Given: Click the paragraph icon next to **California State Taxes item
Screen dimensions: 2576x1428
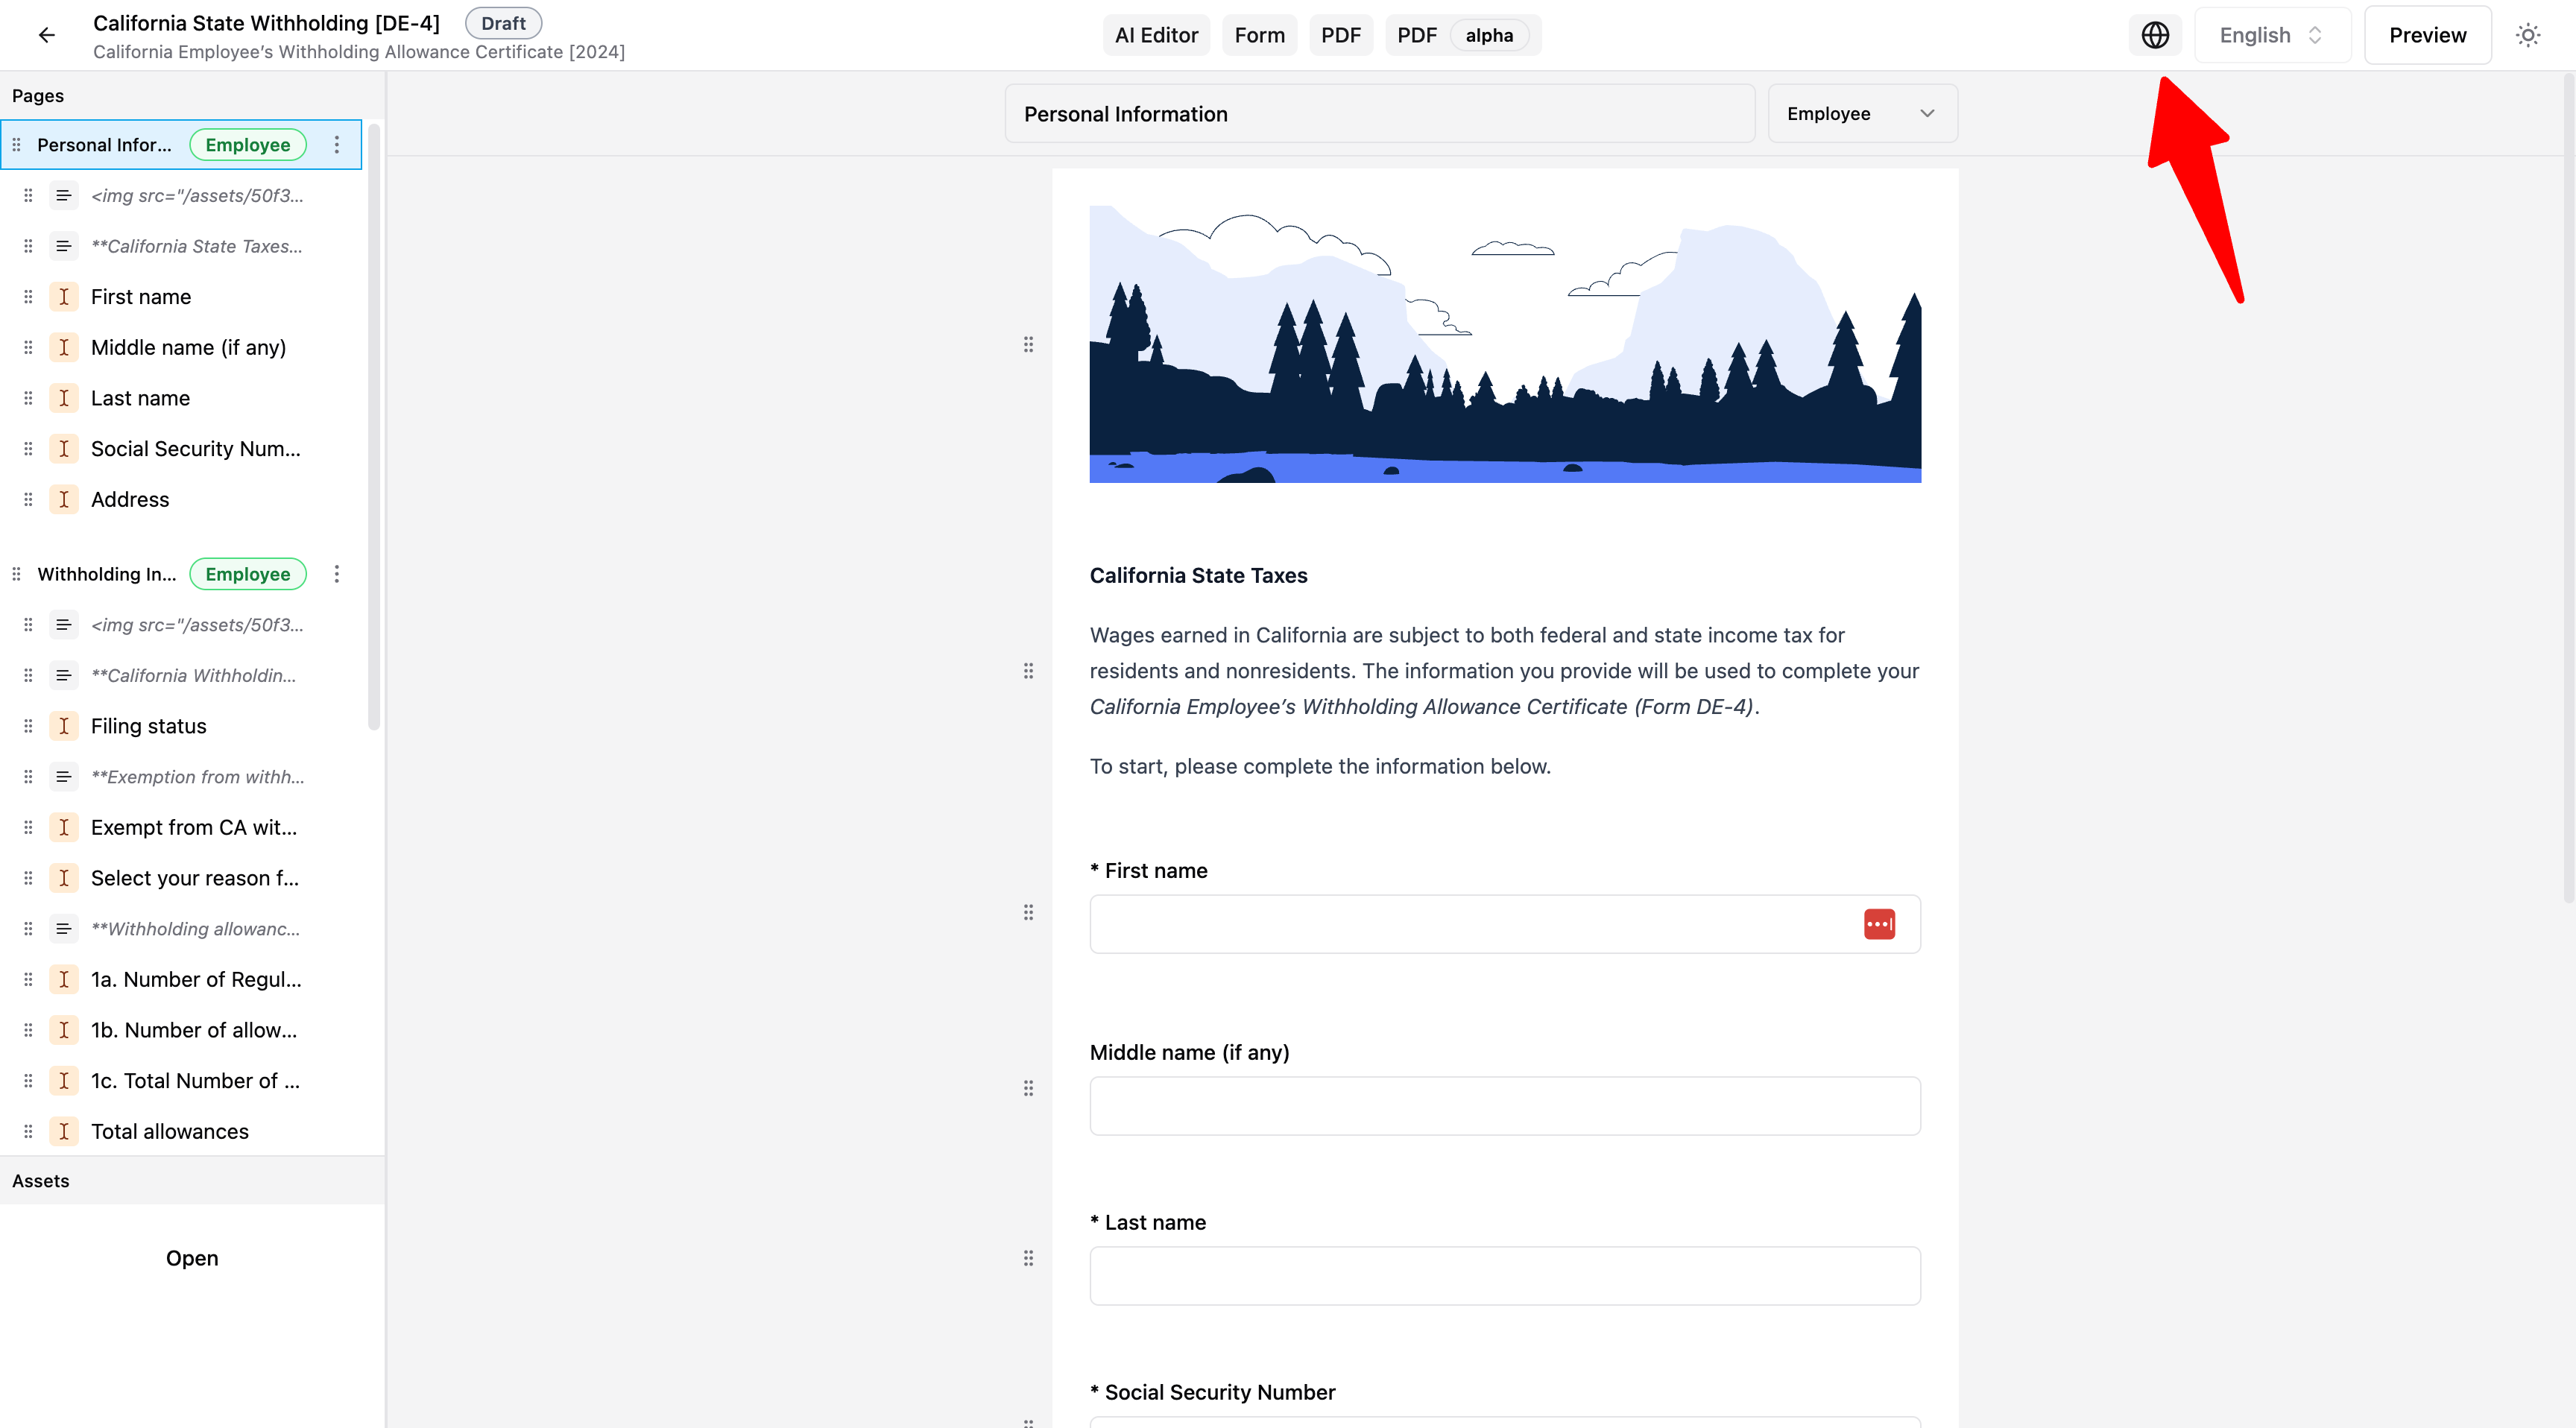Looking at the screenshot, I should (x=64, y=246).
